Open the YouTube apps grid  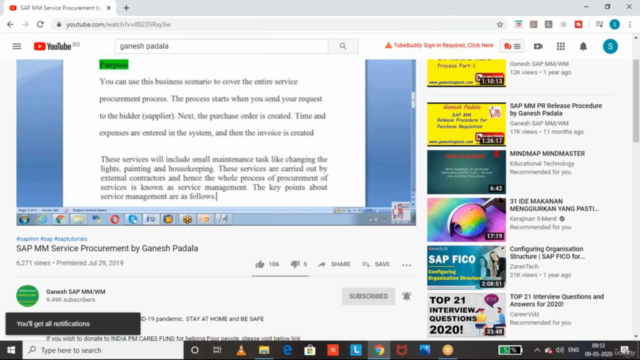coord(561,46)
